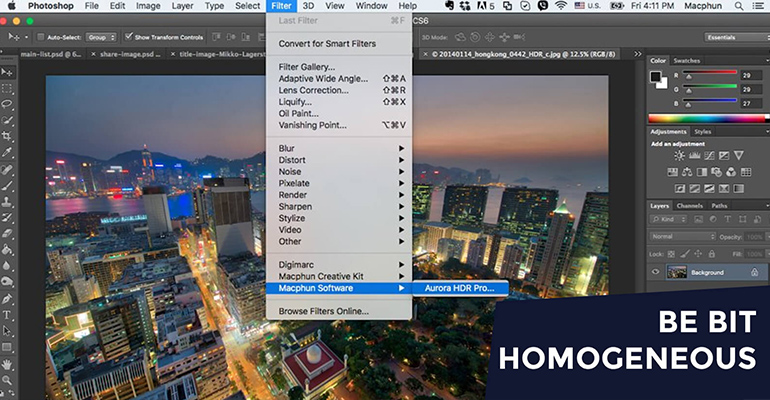Select the Lasso tool
This screenshot has width=770, height=400.
[7, 104]
